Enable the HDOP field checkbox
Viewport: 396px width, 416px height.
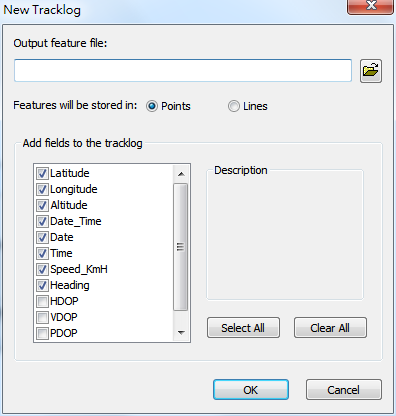(42, 301)
